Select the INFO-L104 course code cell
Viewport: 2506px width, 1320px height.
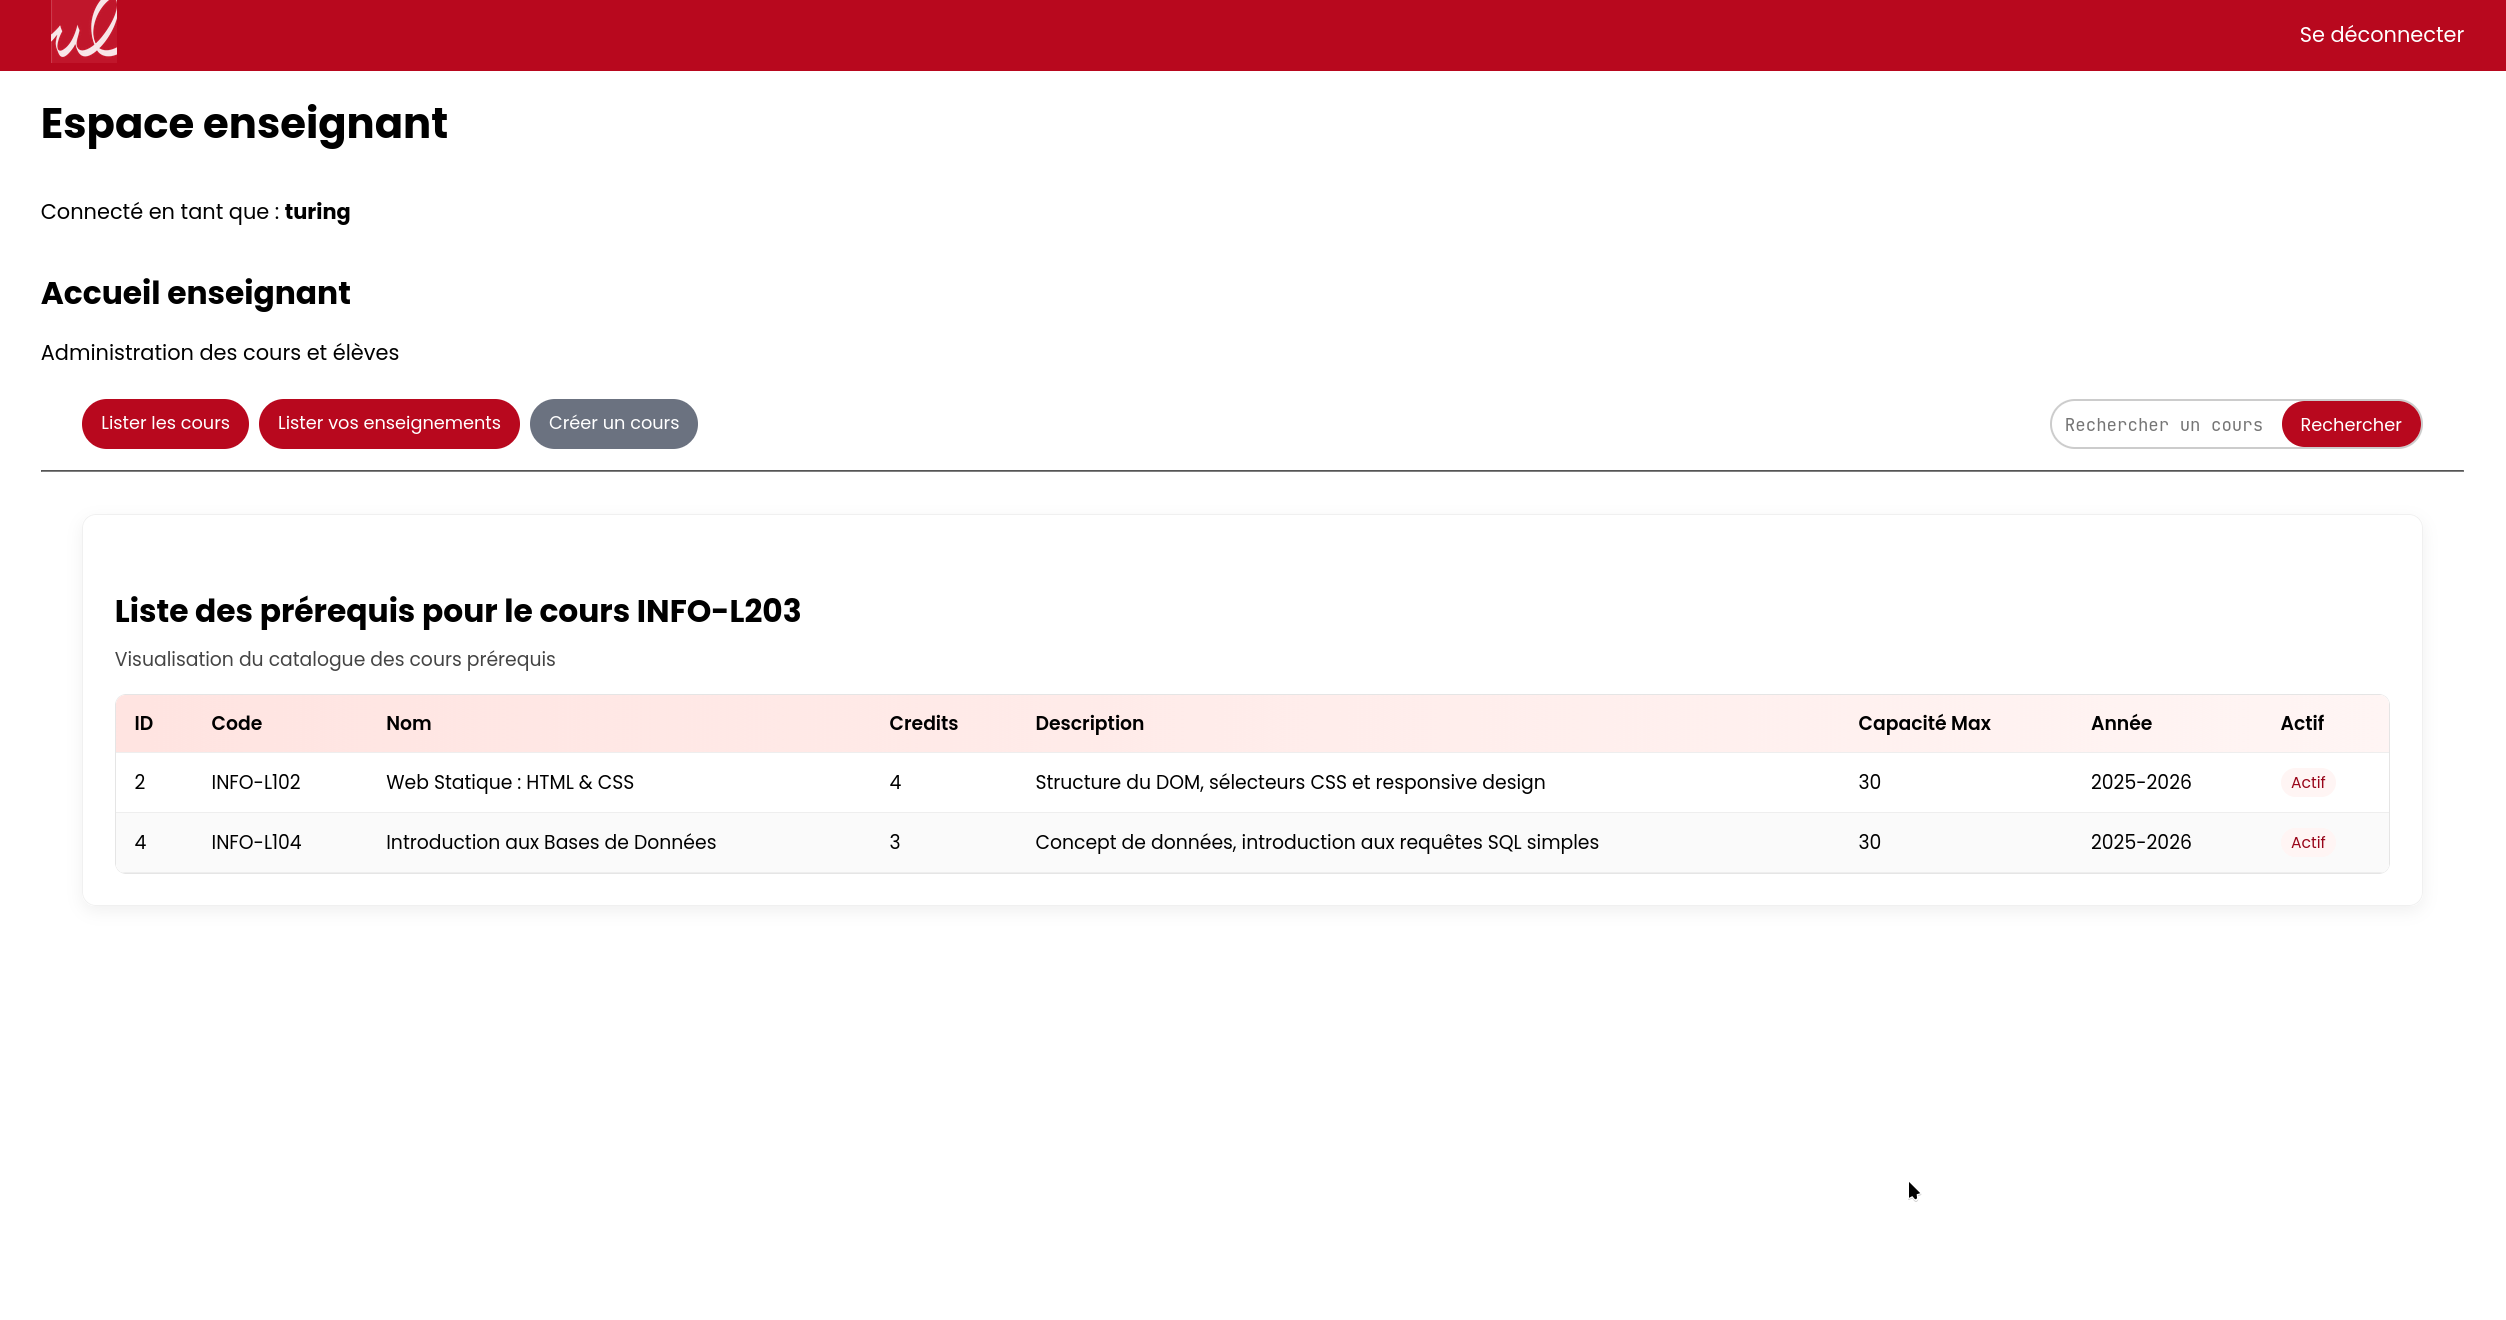[256, 842]
